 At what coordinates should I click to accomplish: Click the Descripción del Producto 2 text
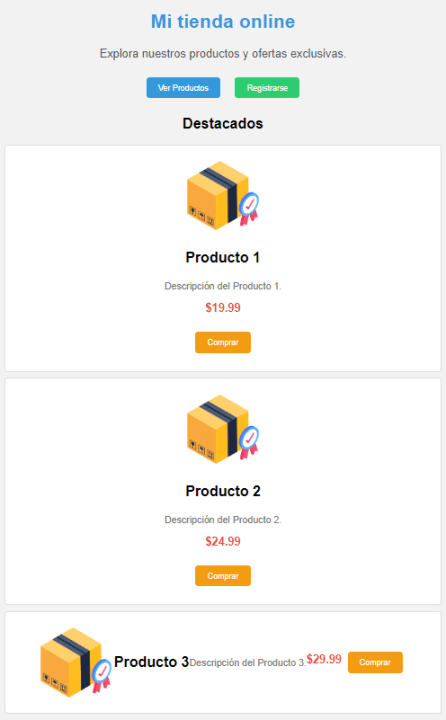[223, 520]
